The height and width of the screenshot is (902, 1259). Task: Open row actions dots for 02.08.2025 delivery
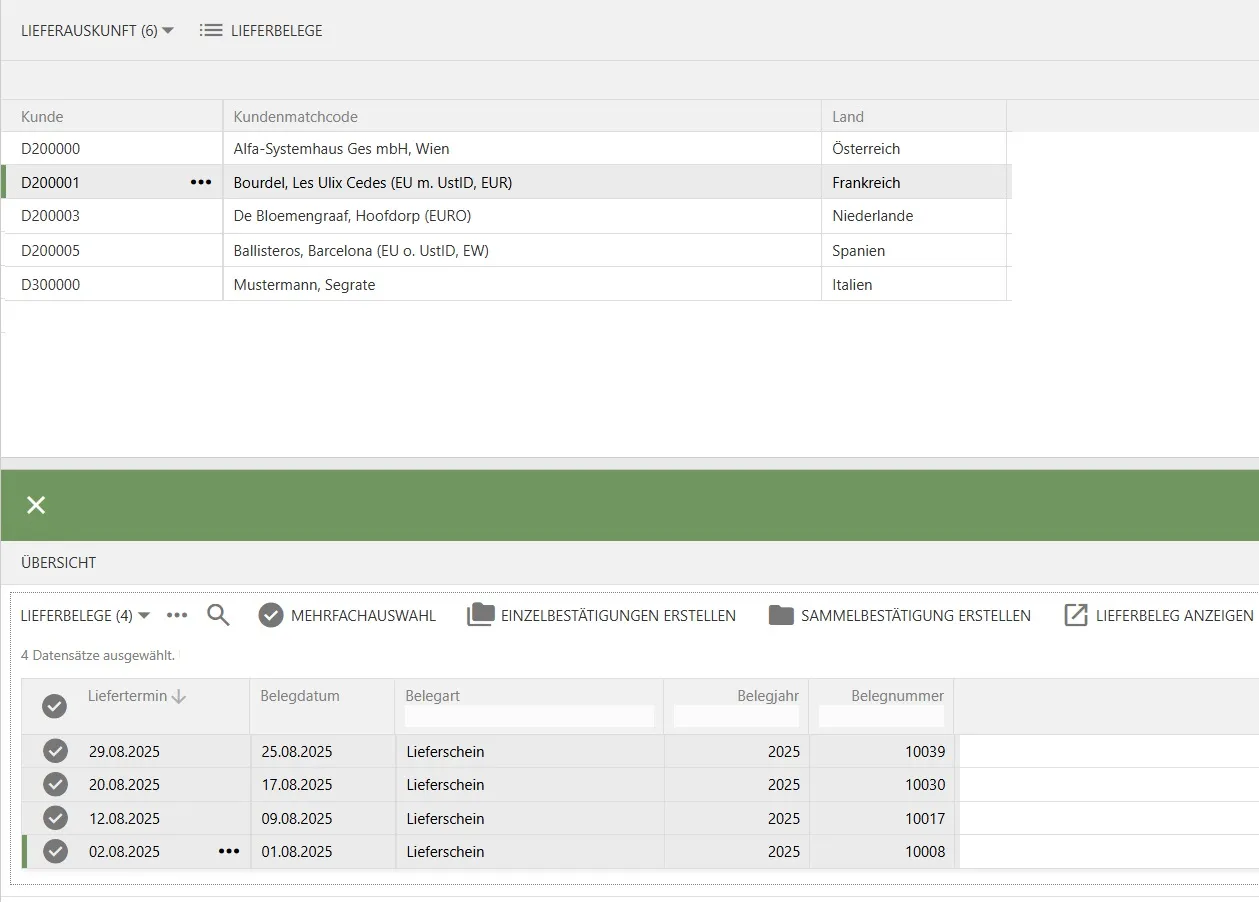tap(229, 851)
